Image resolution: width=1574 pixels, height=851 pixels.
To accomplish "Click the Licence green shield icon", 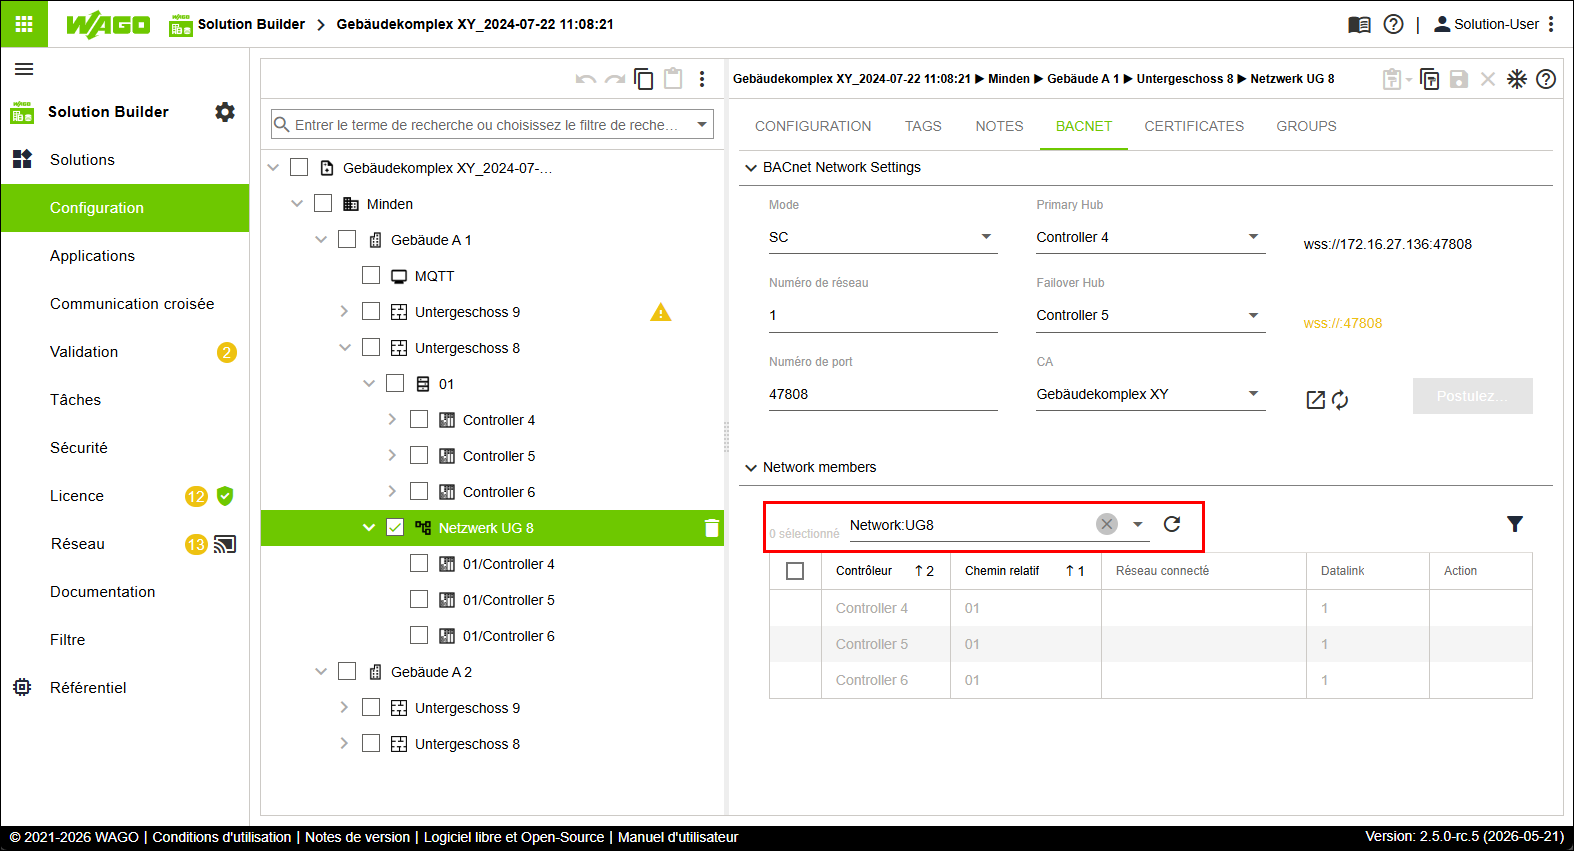I will click(x=225, y=496).
